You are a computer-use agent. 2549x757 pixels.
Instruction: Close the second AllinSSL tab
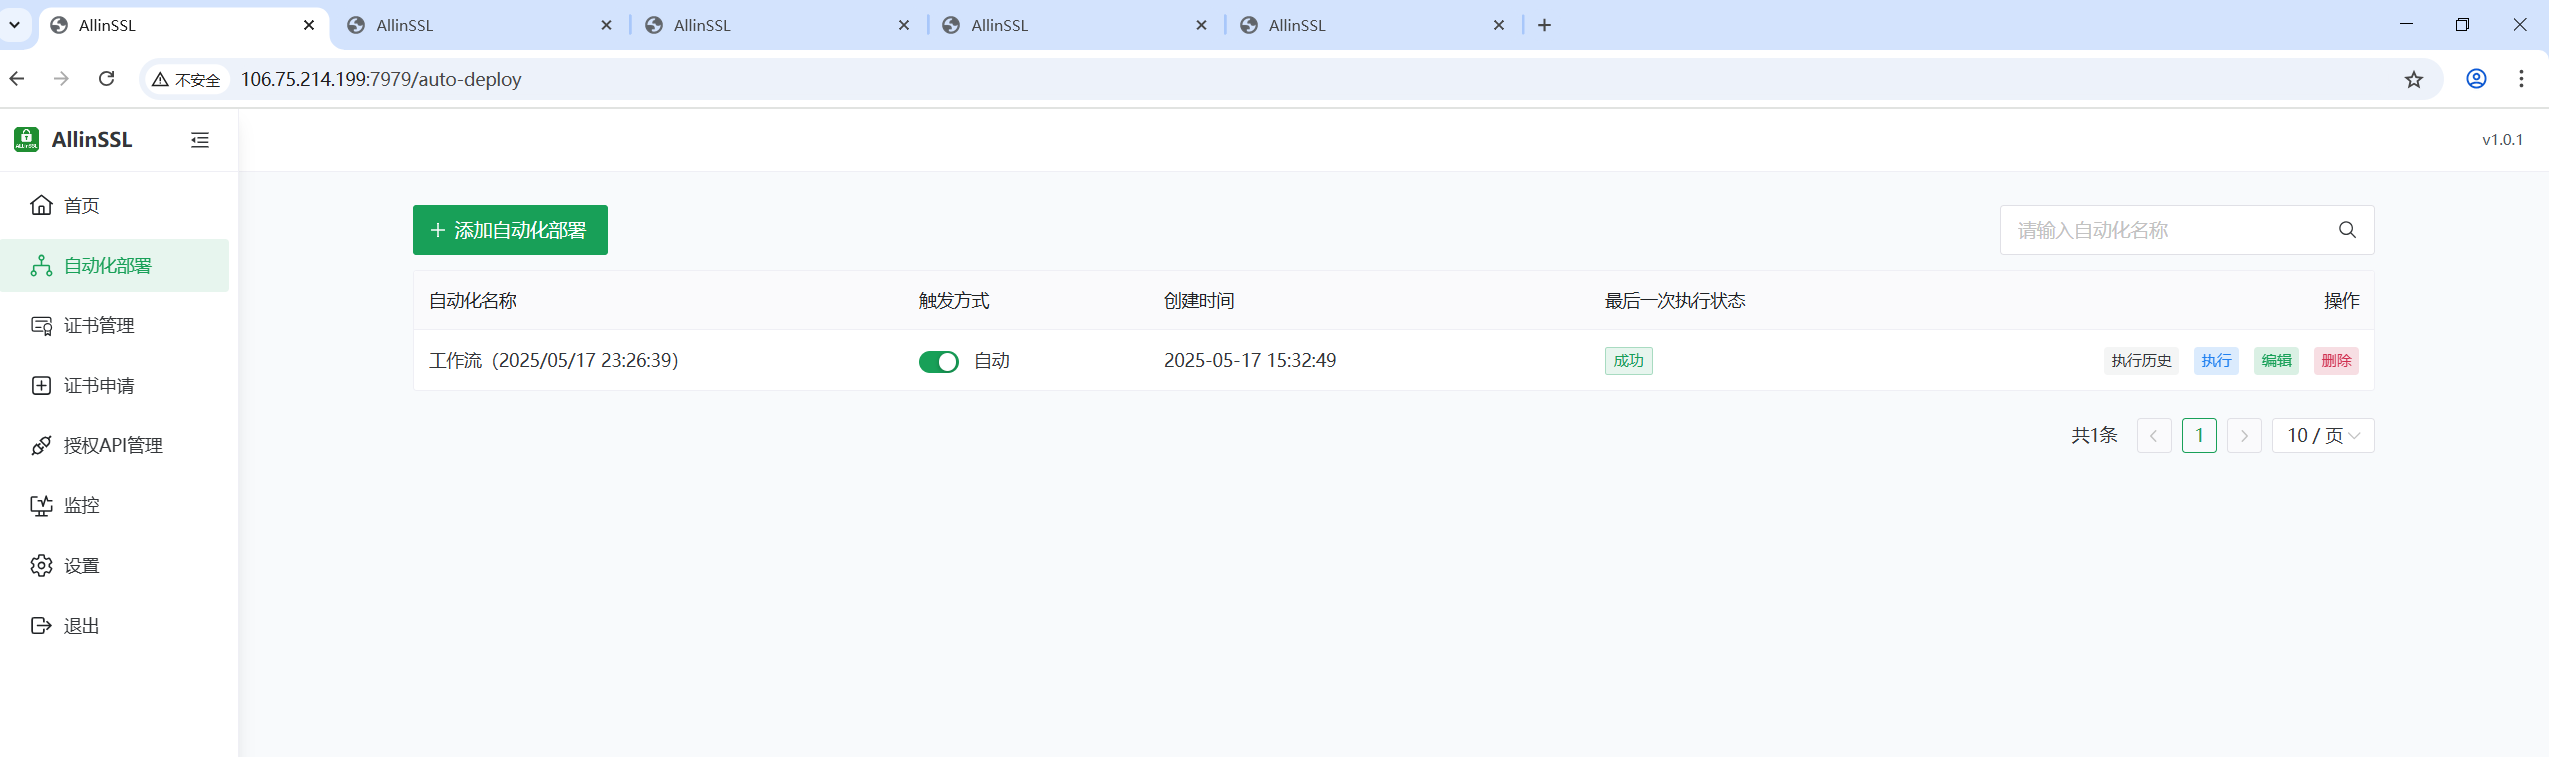(606, 25)
